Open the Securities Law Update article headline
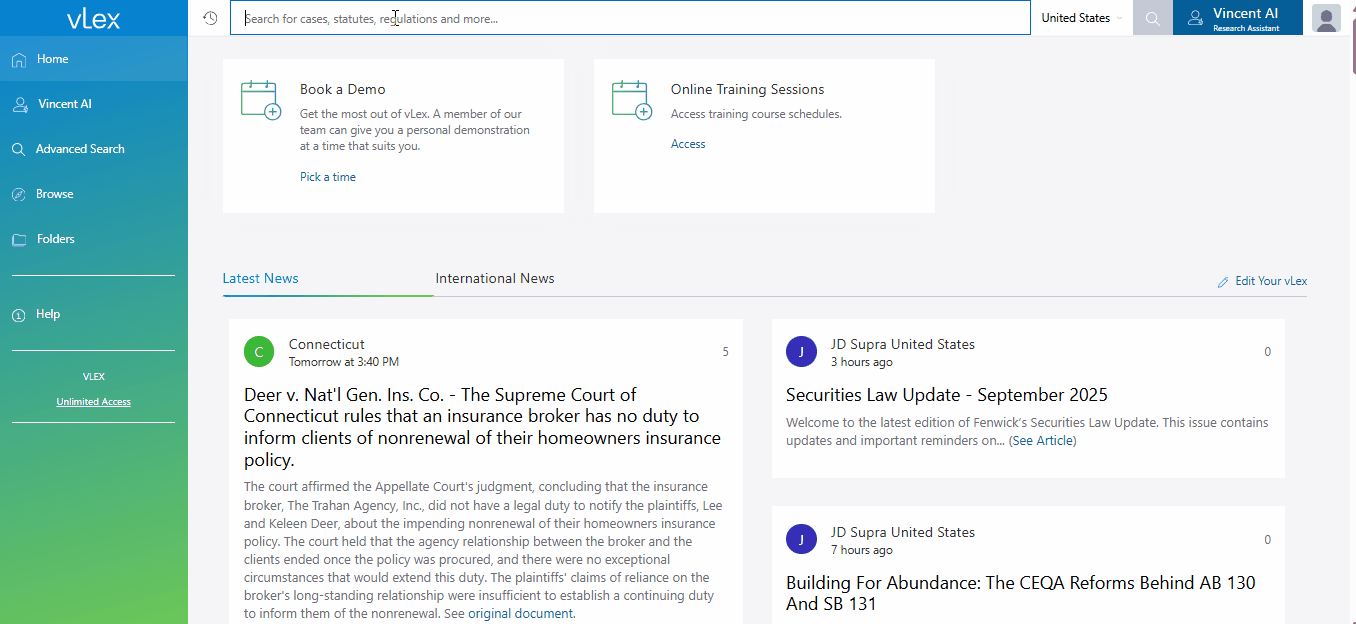Viewport: 1356px width, 624px height. (946, 395)
